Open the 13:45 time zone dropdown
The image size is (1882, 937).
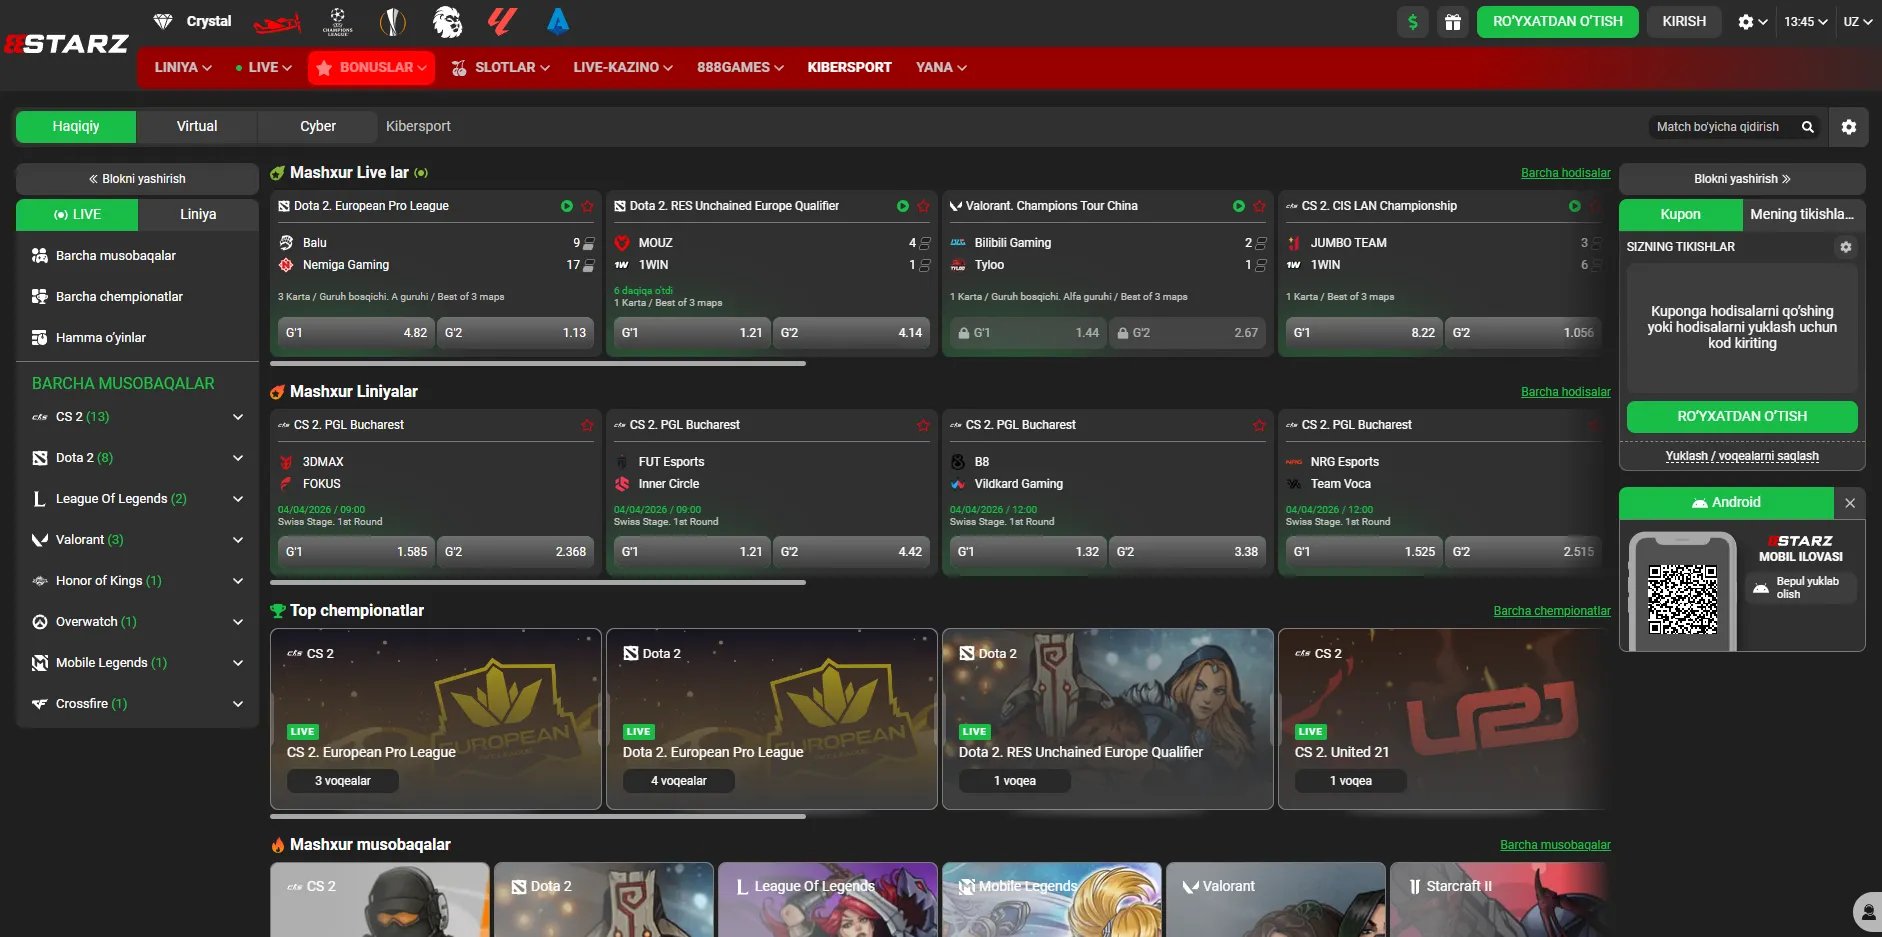coord(1805,22)
